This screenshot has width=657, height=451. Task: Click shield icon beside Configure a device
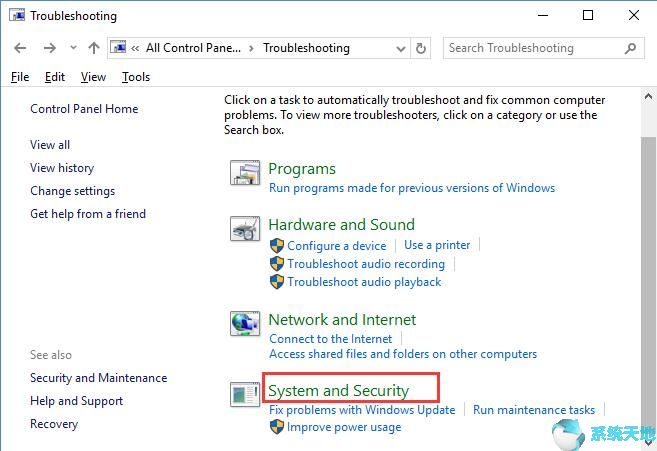(x=277, y=246)
